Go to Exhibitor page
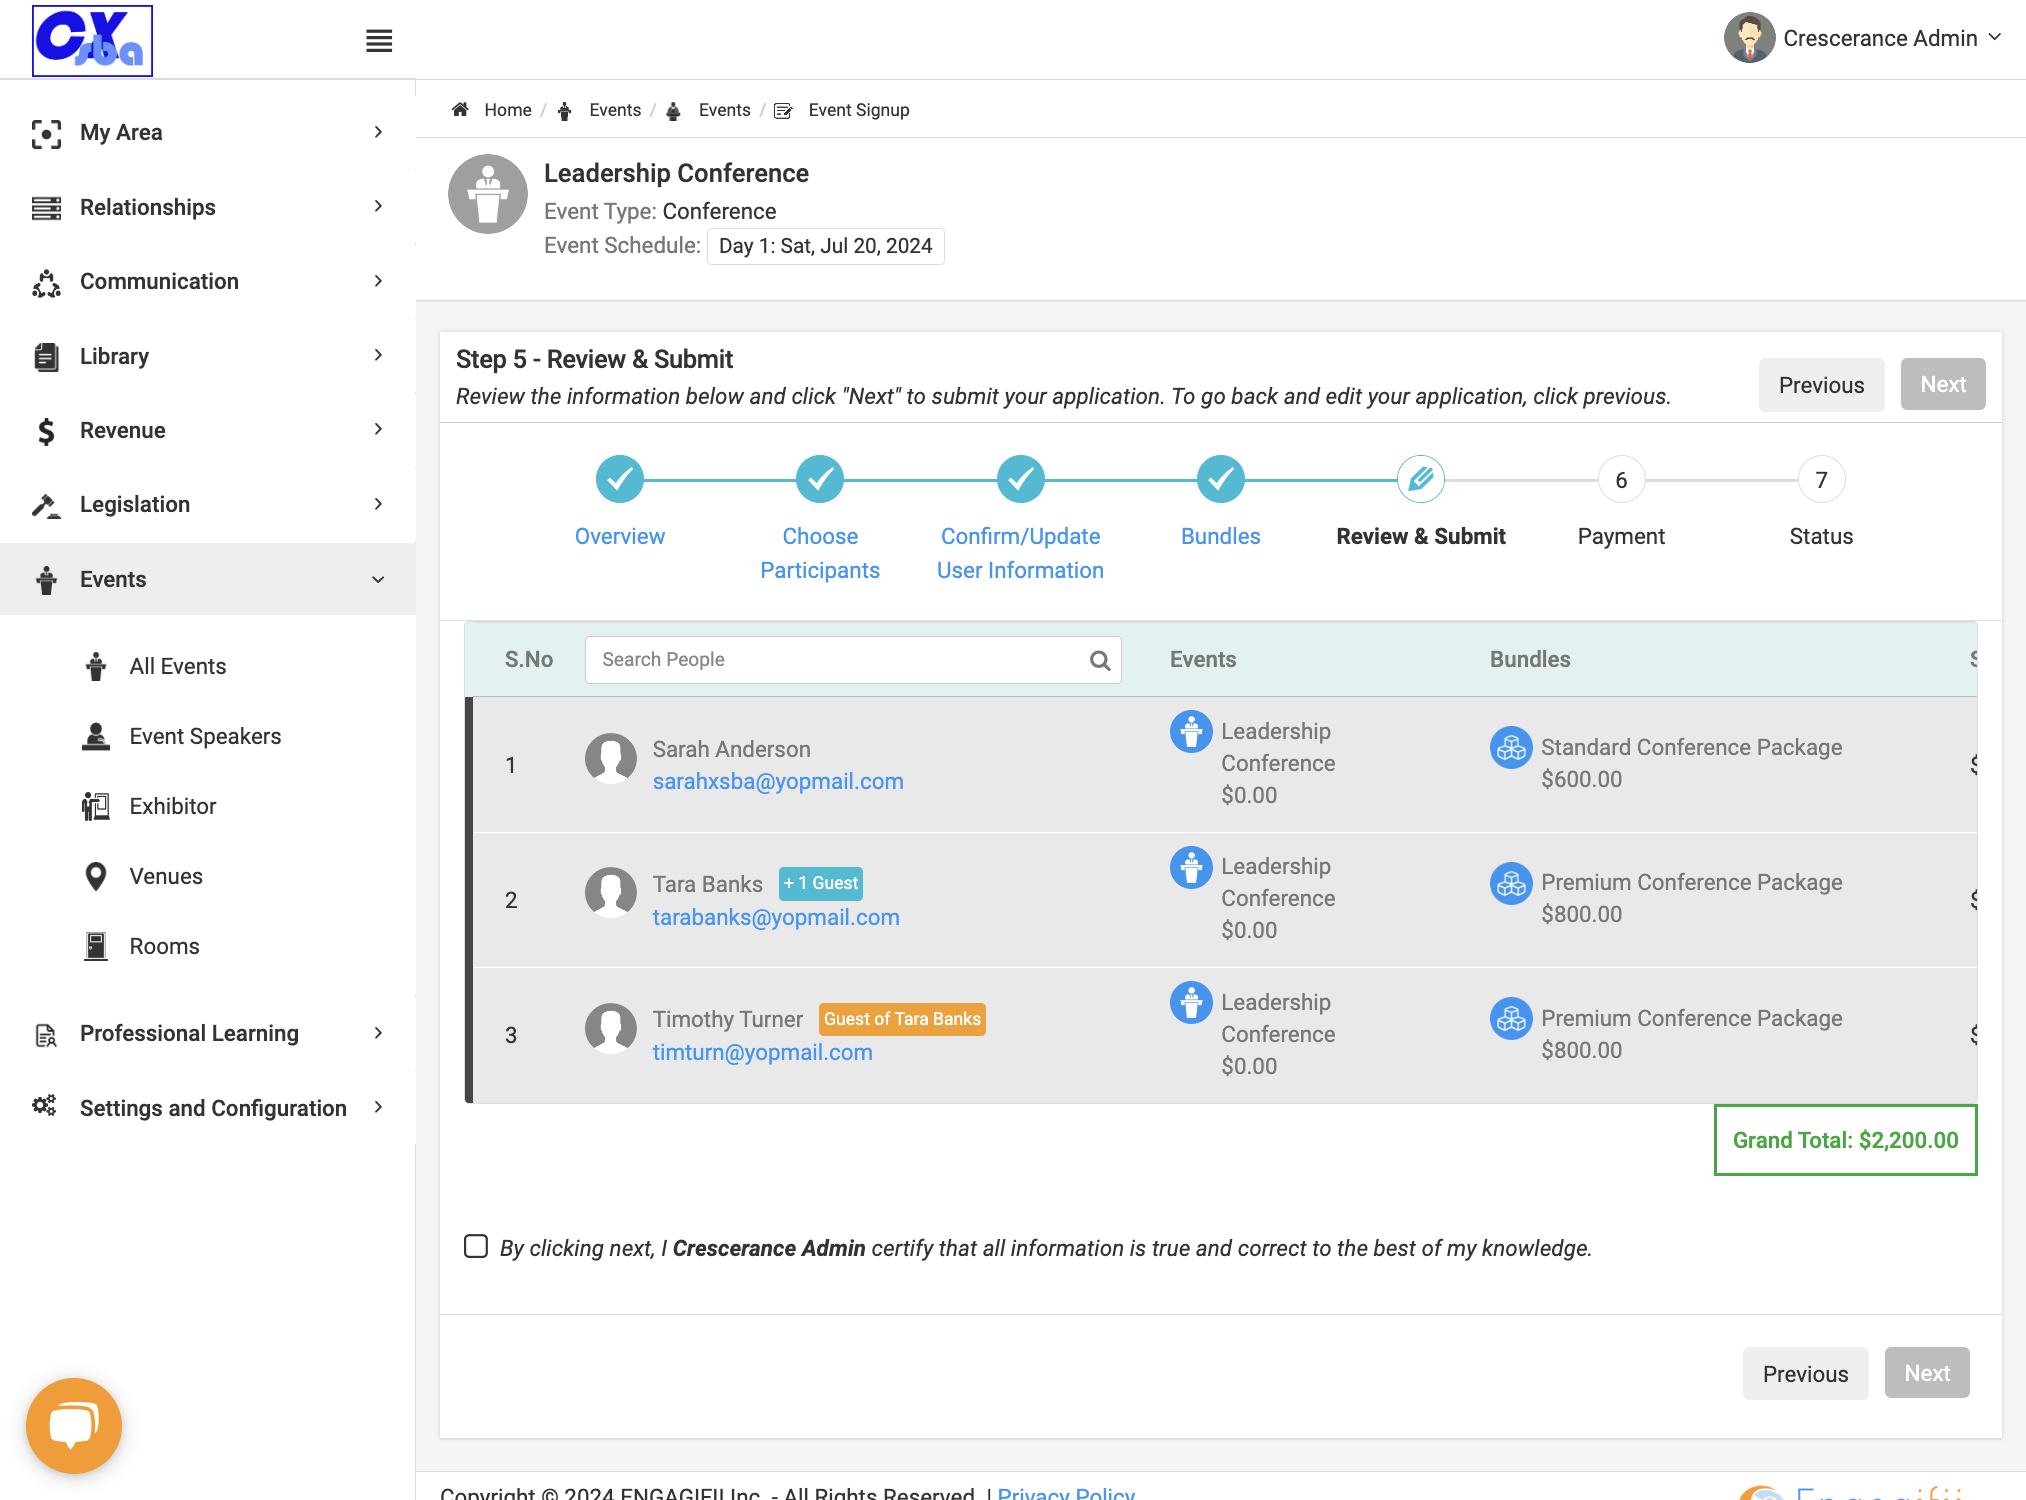 pyautogui.click(x=172, y=806)
